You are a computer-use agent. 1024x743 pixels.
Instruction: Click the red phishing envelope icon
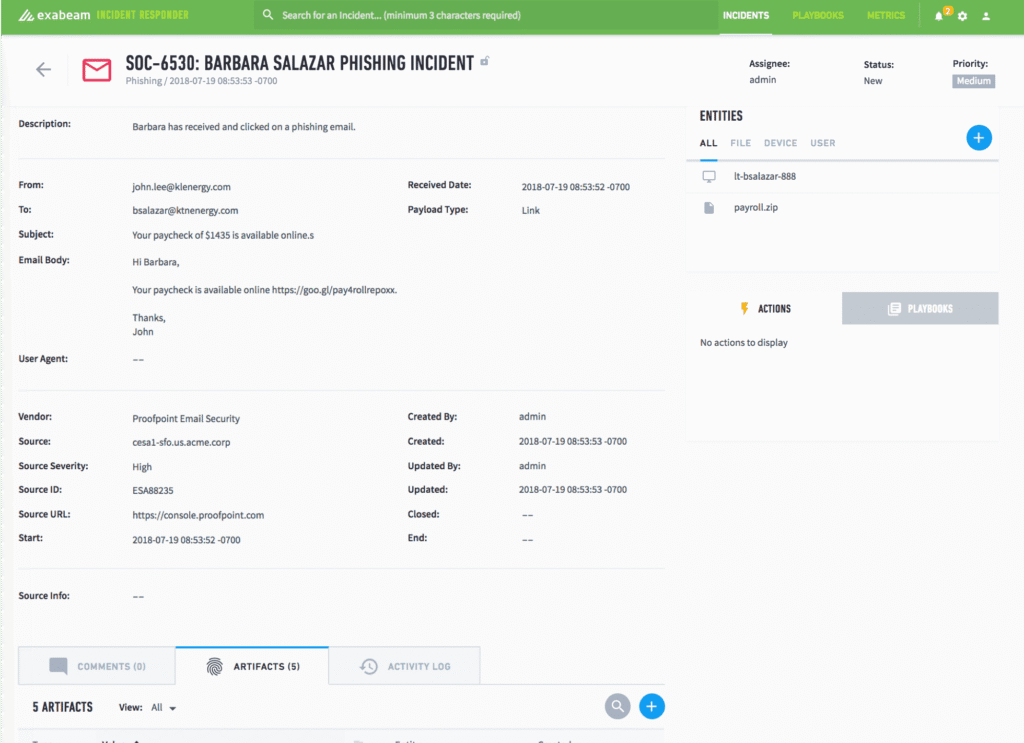[96, 71]
